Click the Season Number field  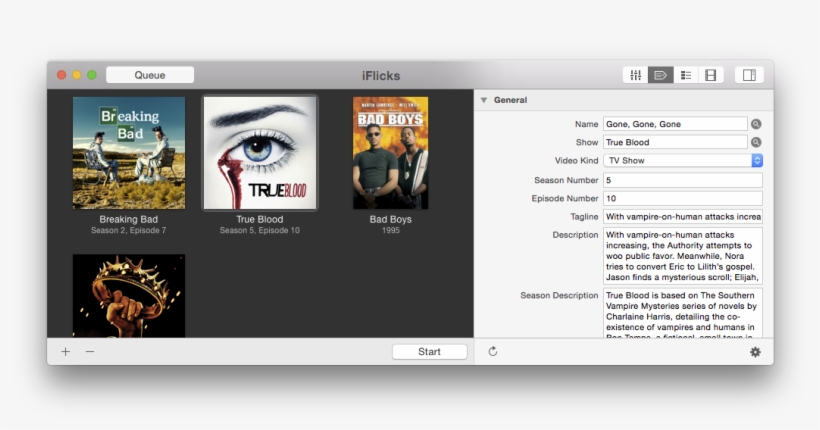tap(682, 180)
